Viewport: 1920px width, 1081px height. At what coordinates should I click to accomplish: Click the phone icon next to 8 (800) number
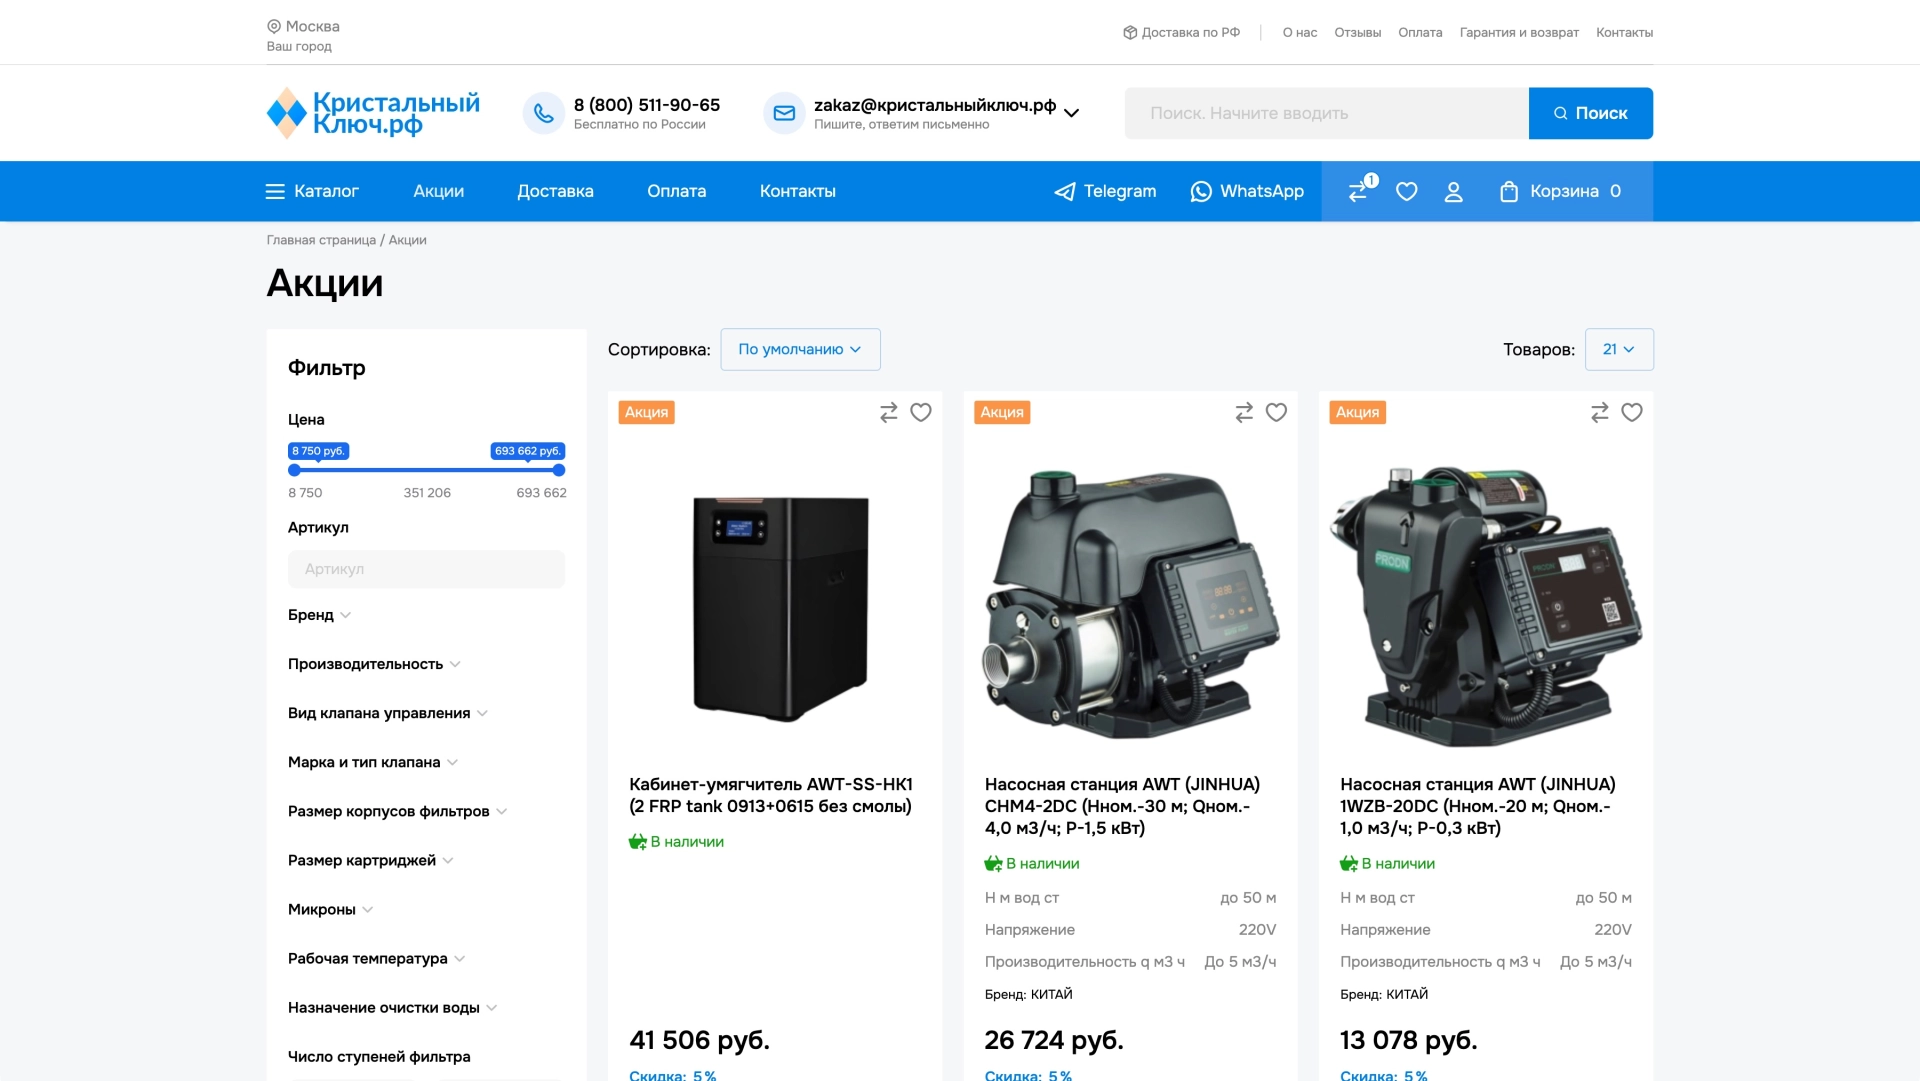(x=544, y=113)
